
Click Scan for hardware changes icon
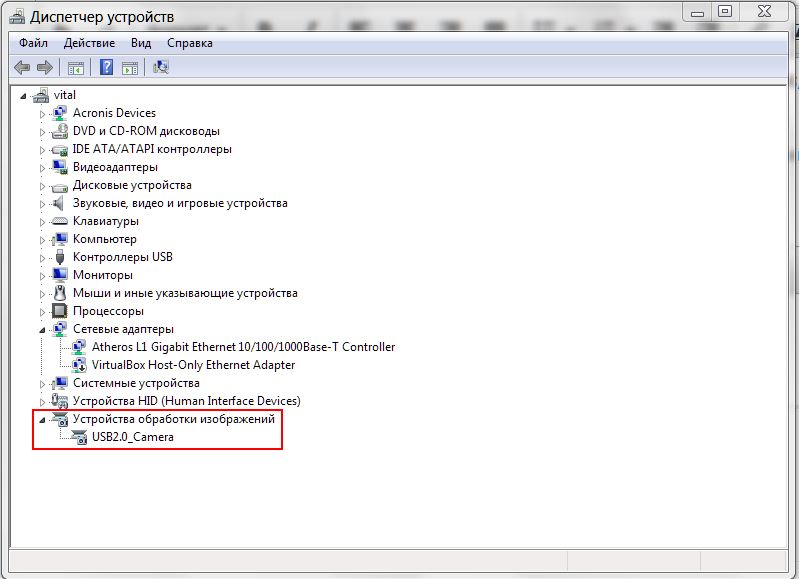[161, 67]
